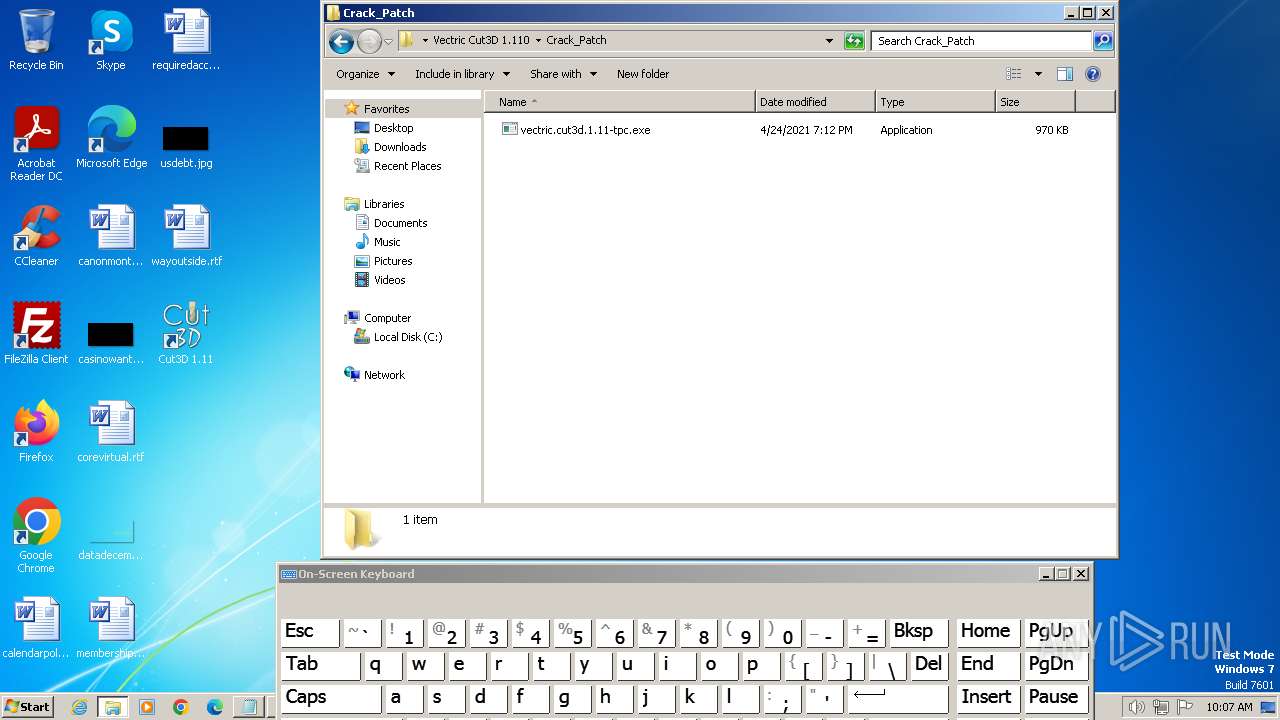The height and width of the screenshot is (720, 1280).
Task: Select Favorites in navigation pane
Action: (386, 109)
